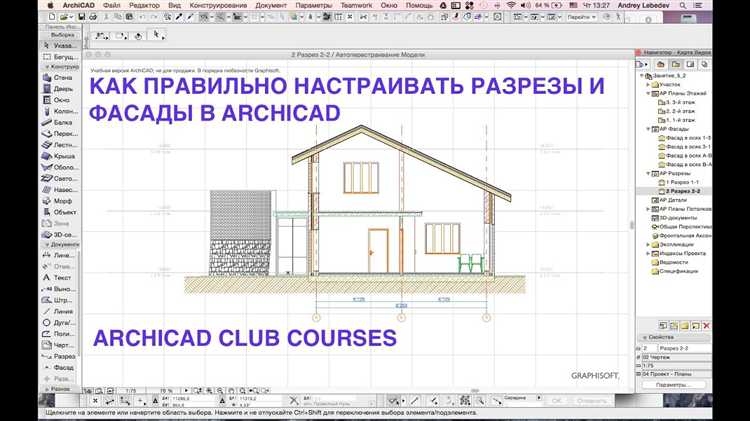Click the Параметры... button in Navigator properties
The image size is (750, 421).
pos(673,385)
